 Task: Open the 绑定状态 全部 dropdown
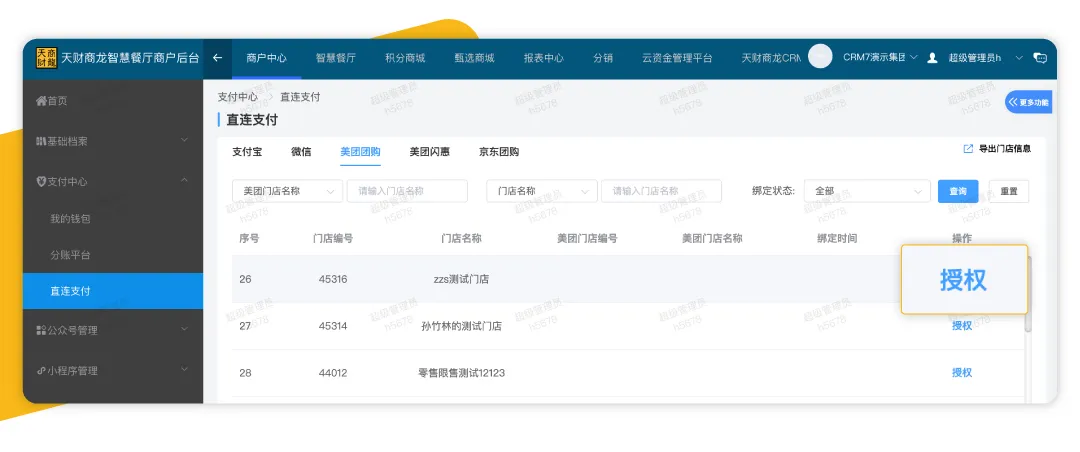point(868,191)
